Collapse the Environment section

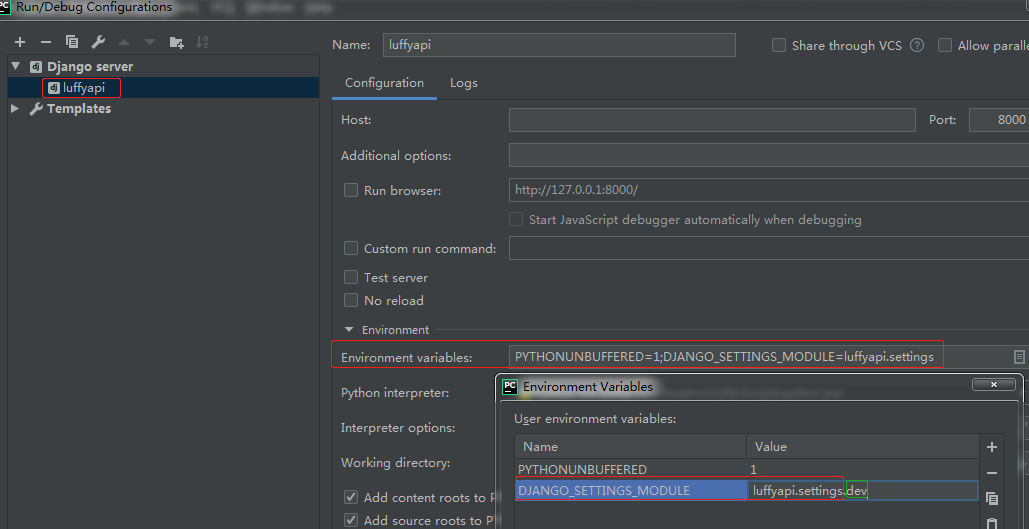click(349, 329)
